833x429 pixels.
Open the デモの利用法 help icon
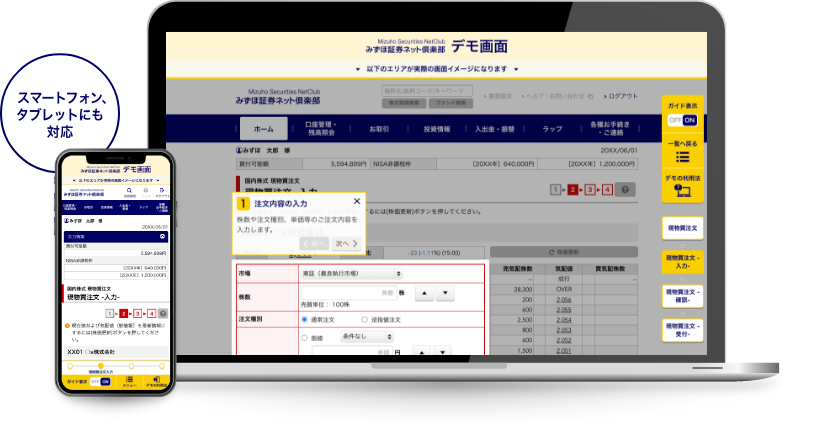point(683,191)
